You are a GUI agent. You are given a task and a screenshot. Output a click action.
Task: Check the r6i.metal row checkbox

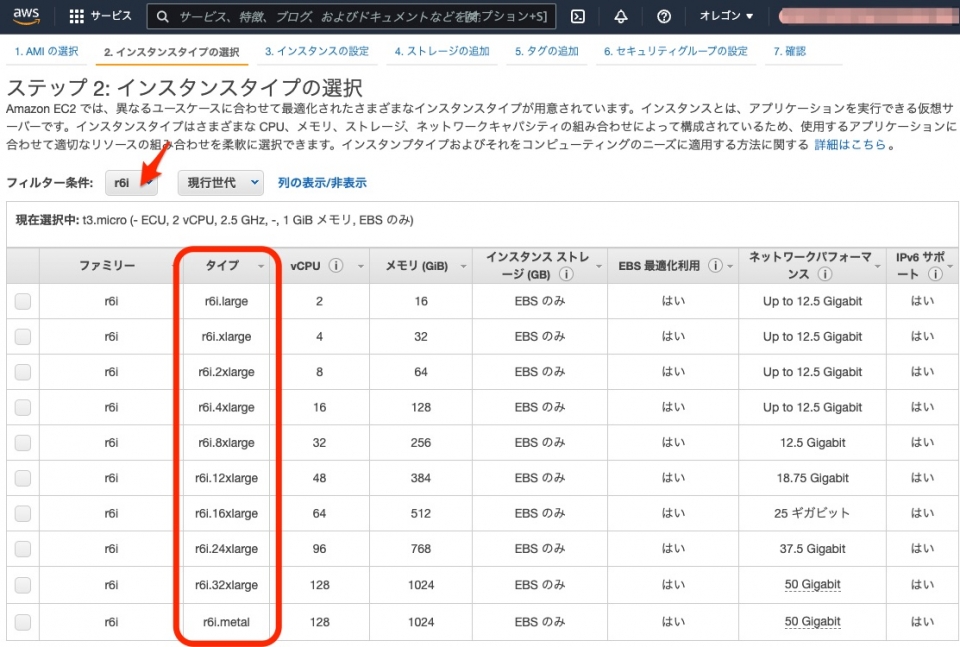pos(22,620)
